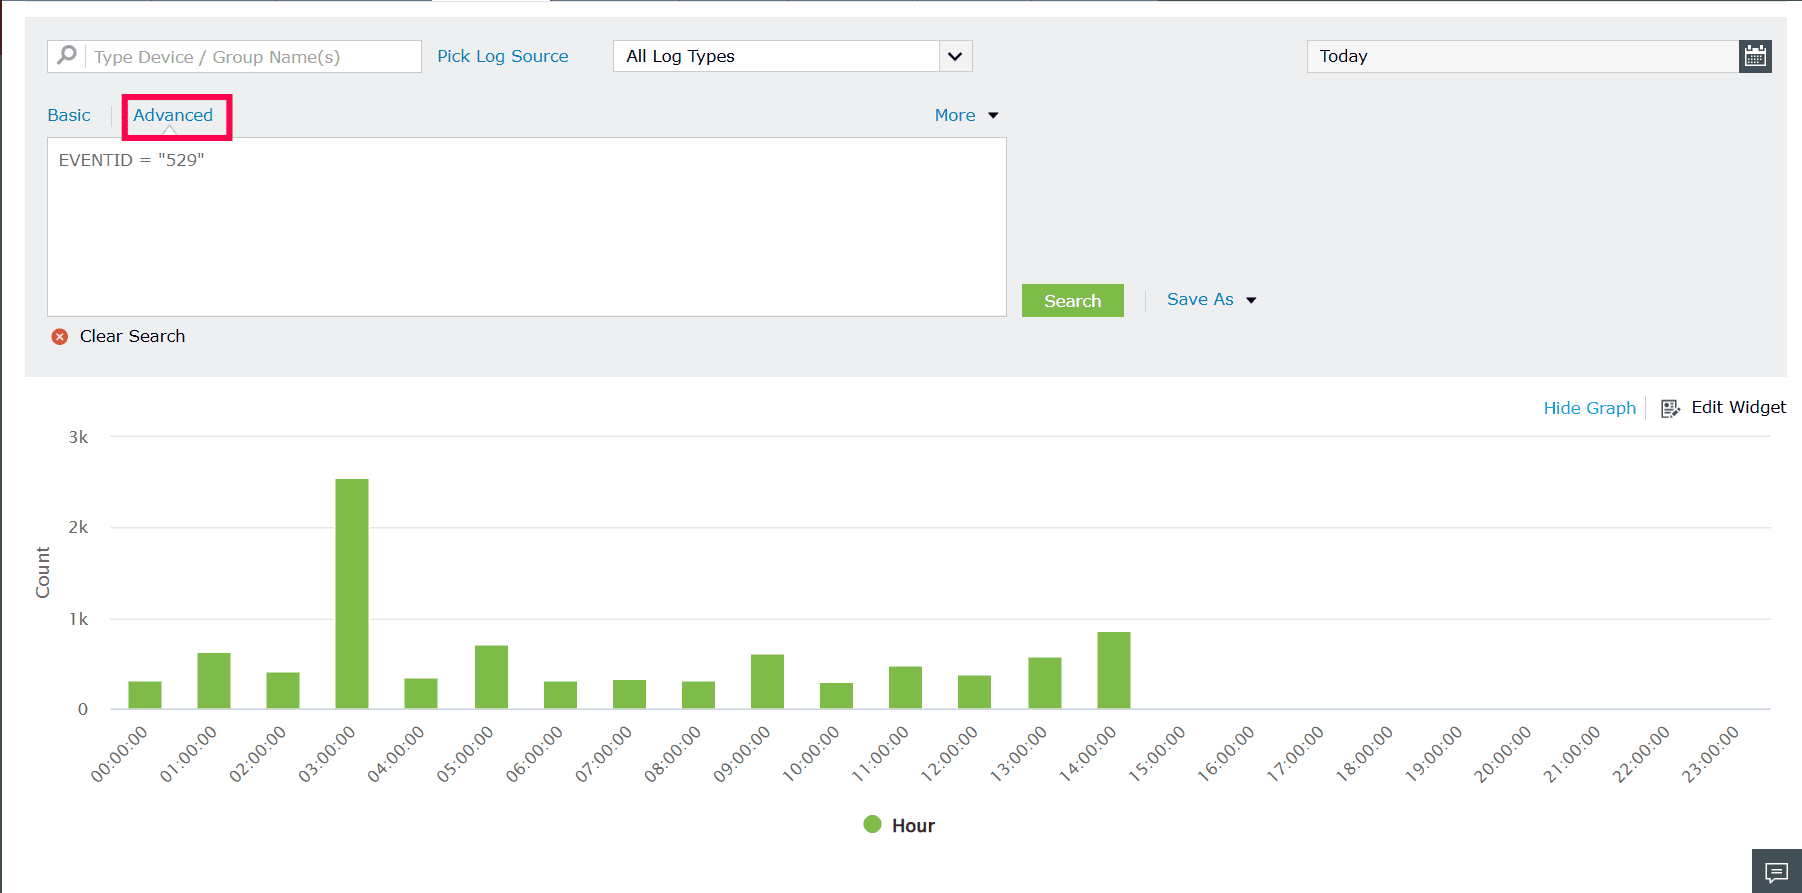1802x893 pixels.
Task: Click the EVENTID query text area
Action: (527, 227)
